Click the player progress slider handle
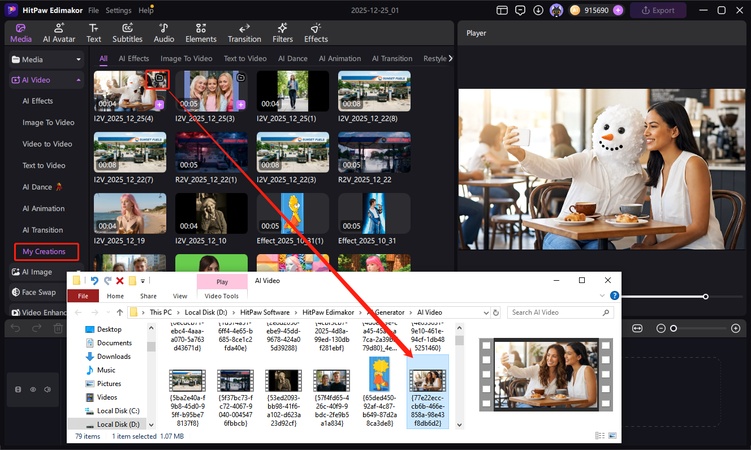This screenshot has height=450, width=751. 706,296
